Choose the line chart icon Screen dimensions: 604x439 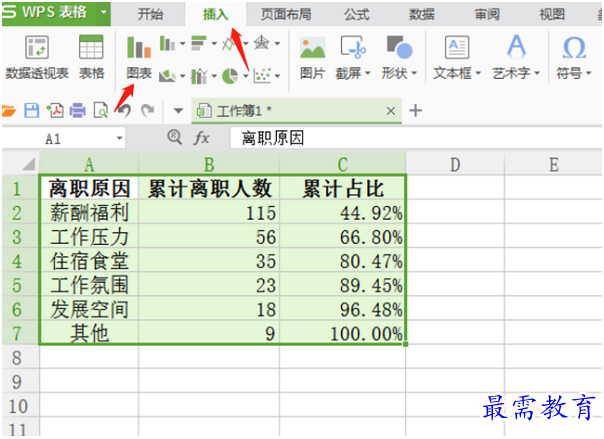[230, 43]
